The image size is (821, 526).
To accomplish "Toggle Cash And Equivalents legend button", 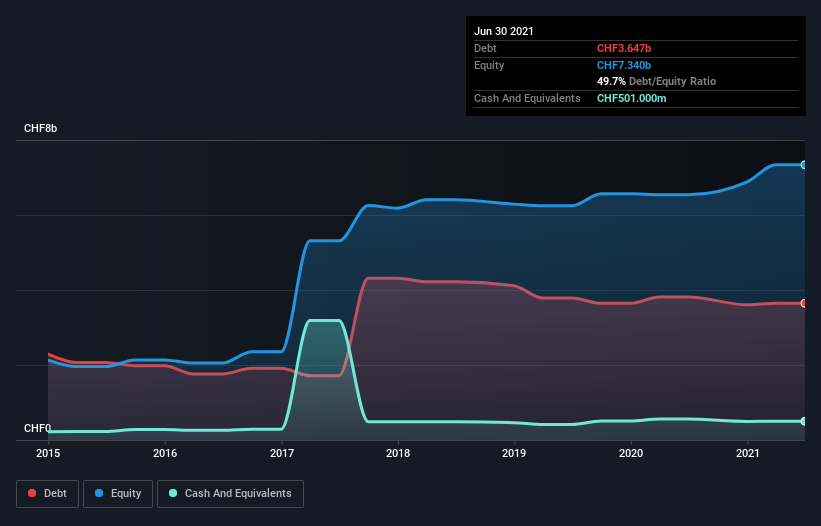I will pos(230,494).
